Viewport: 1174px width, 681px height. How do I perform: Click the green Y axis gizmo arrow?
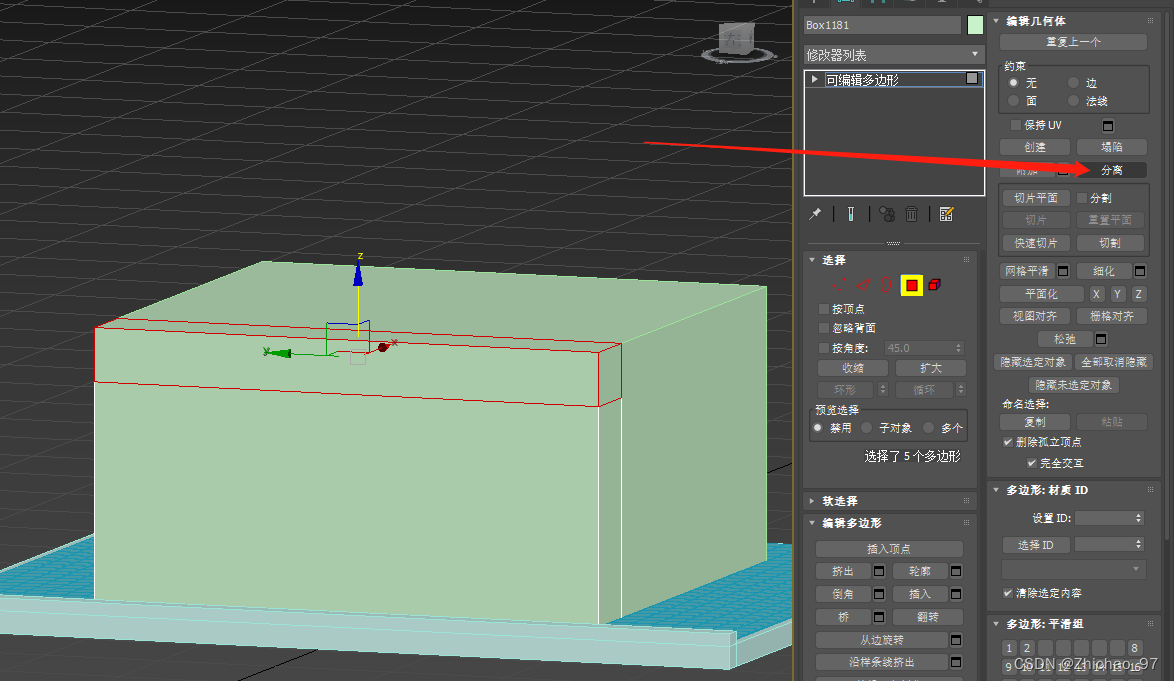point(280,352)
